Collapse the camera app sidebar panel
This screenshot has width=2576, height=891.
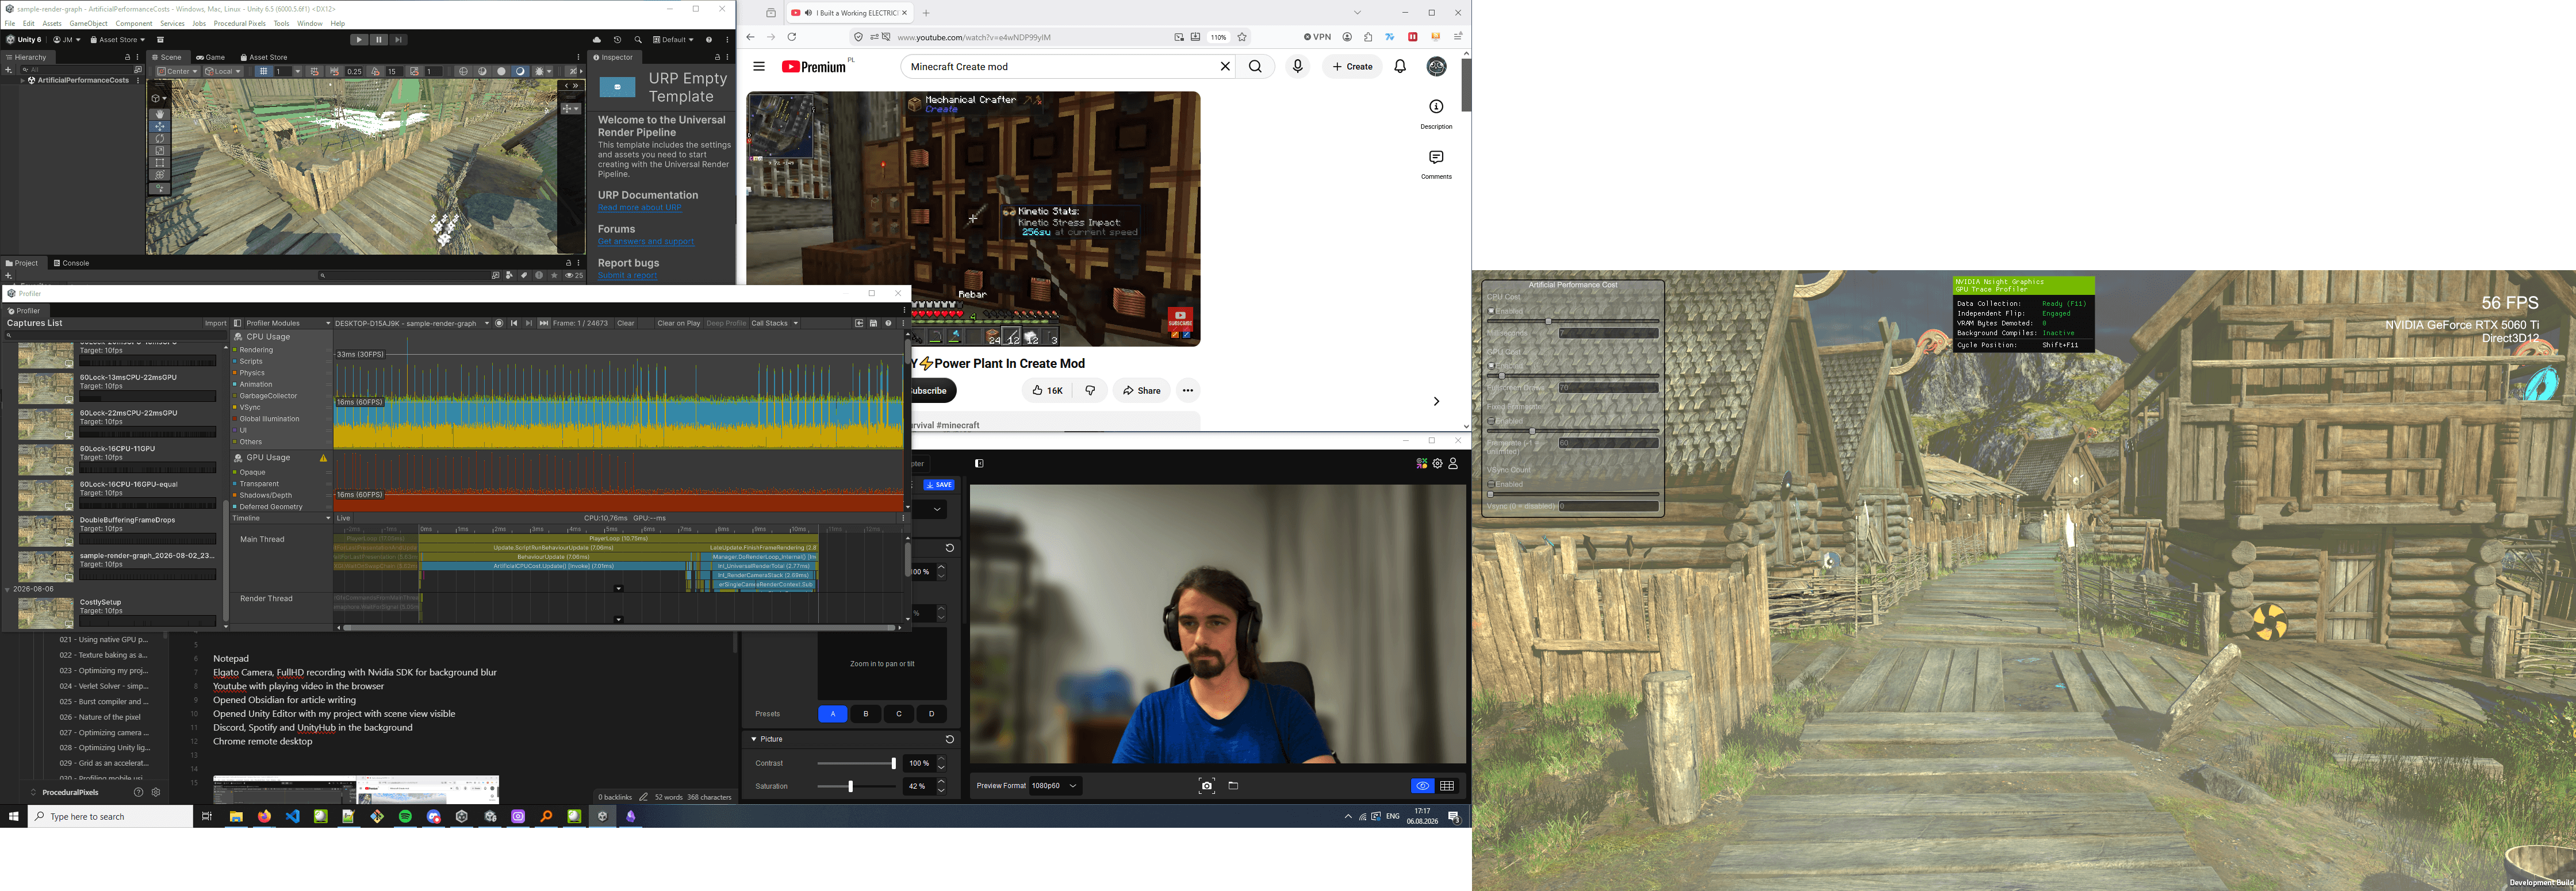979,464
